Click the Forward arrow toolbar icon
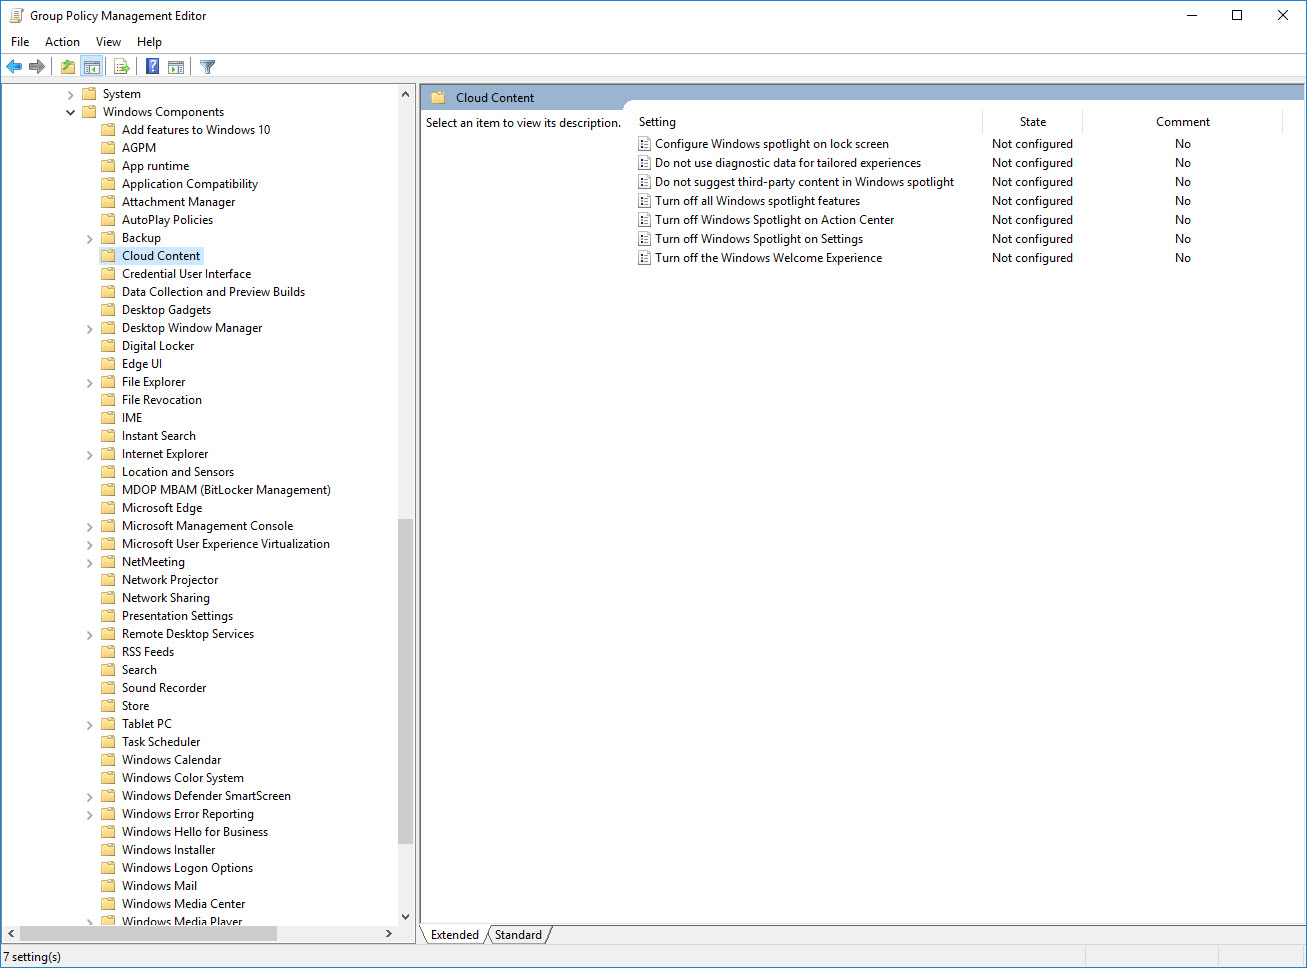This screenshot has height=968, width=1307. (x=37, y=67)
